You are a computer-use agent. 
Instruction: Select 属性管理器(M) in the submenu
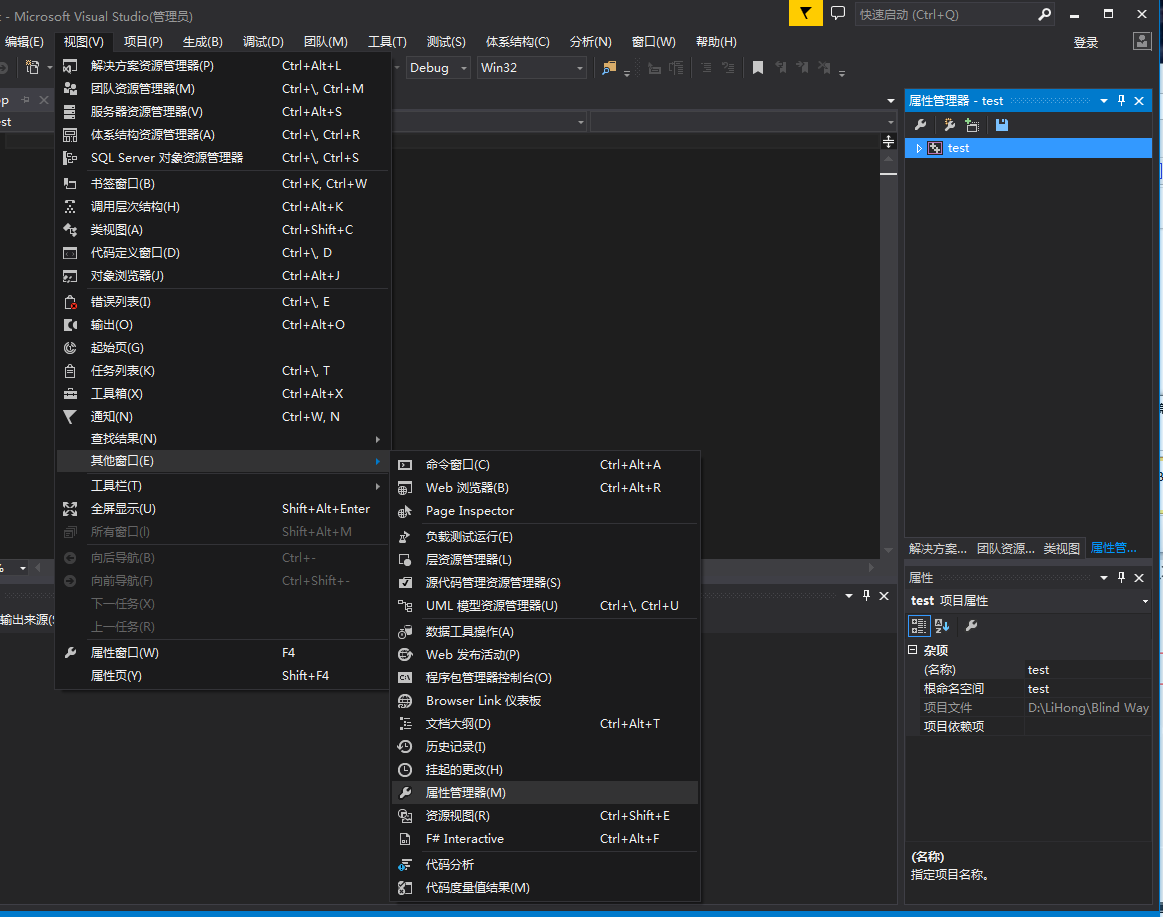coord(545,792)
